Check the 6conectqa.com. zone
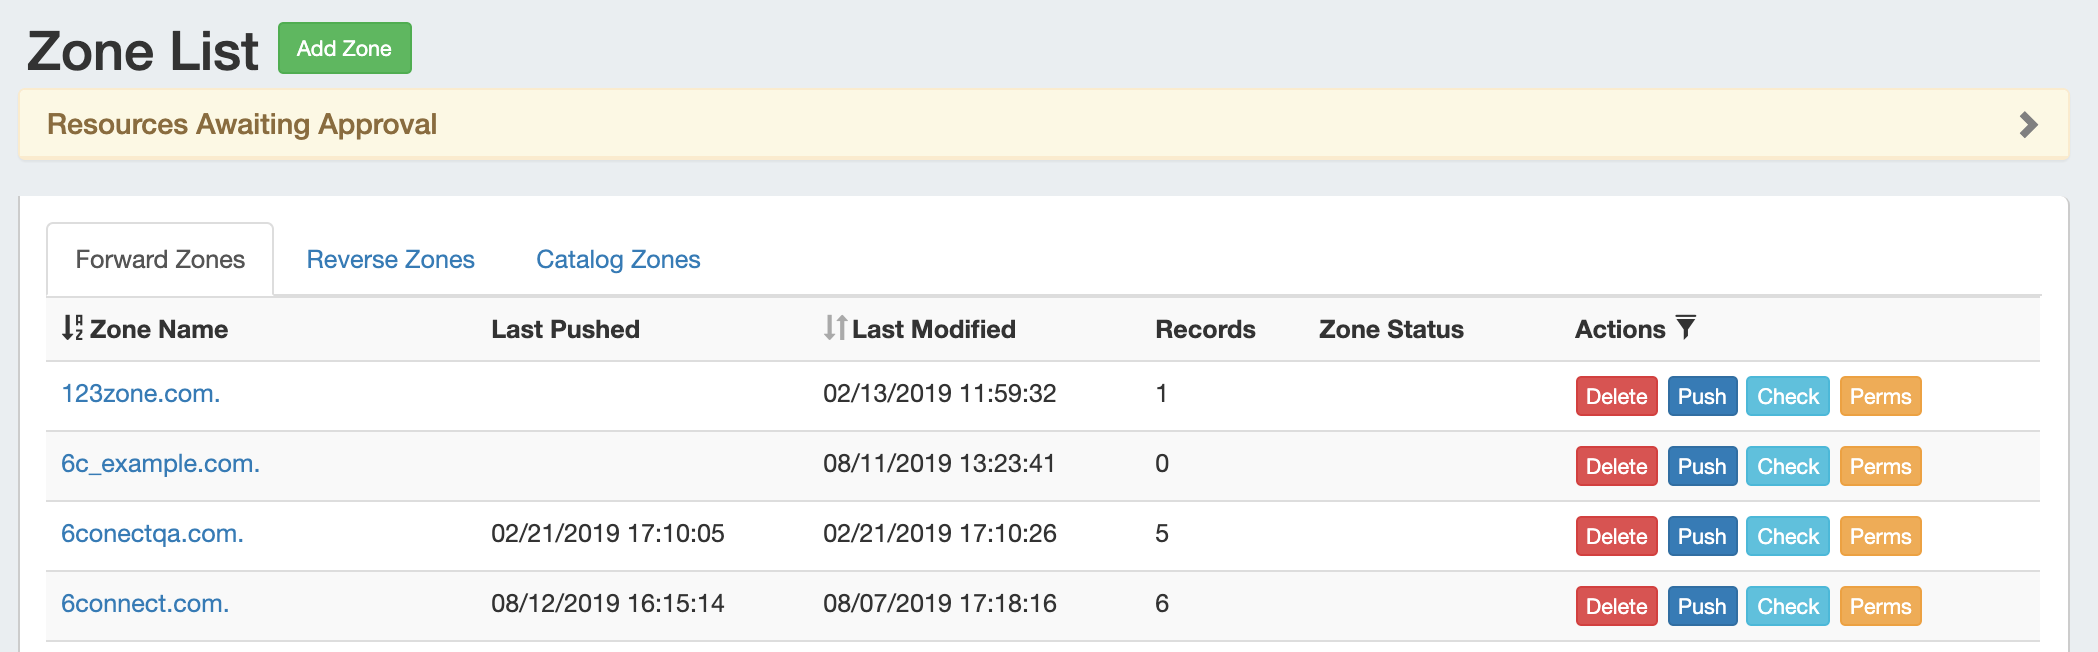The height and width of the screenshot is (652, 2098). pos(1788,537)
